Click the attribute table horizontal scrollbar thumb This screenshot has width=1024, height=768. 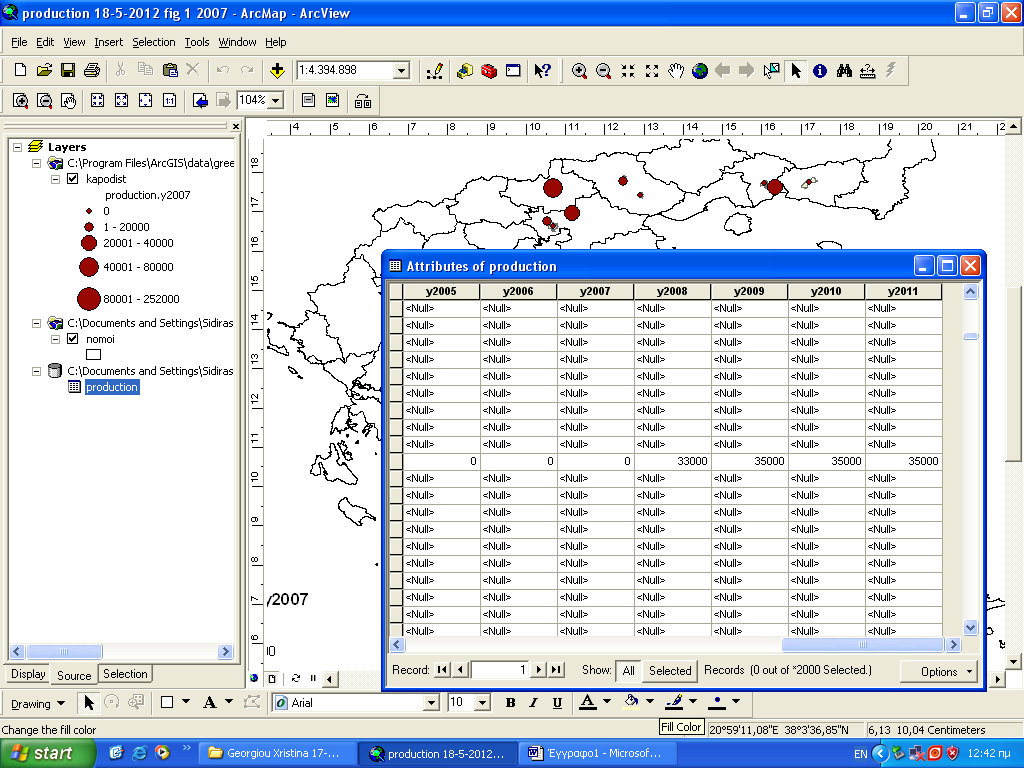[x=863, y=645]
